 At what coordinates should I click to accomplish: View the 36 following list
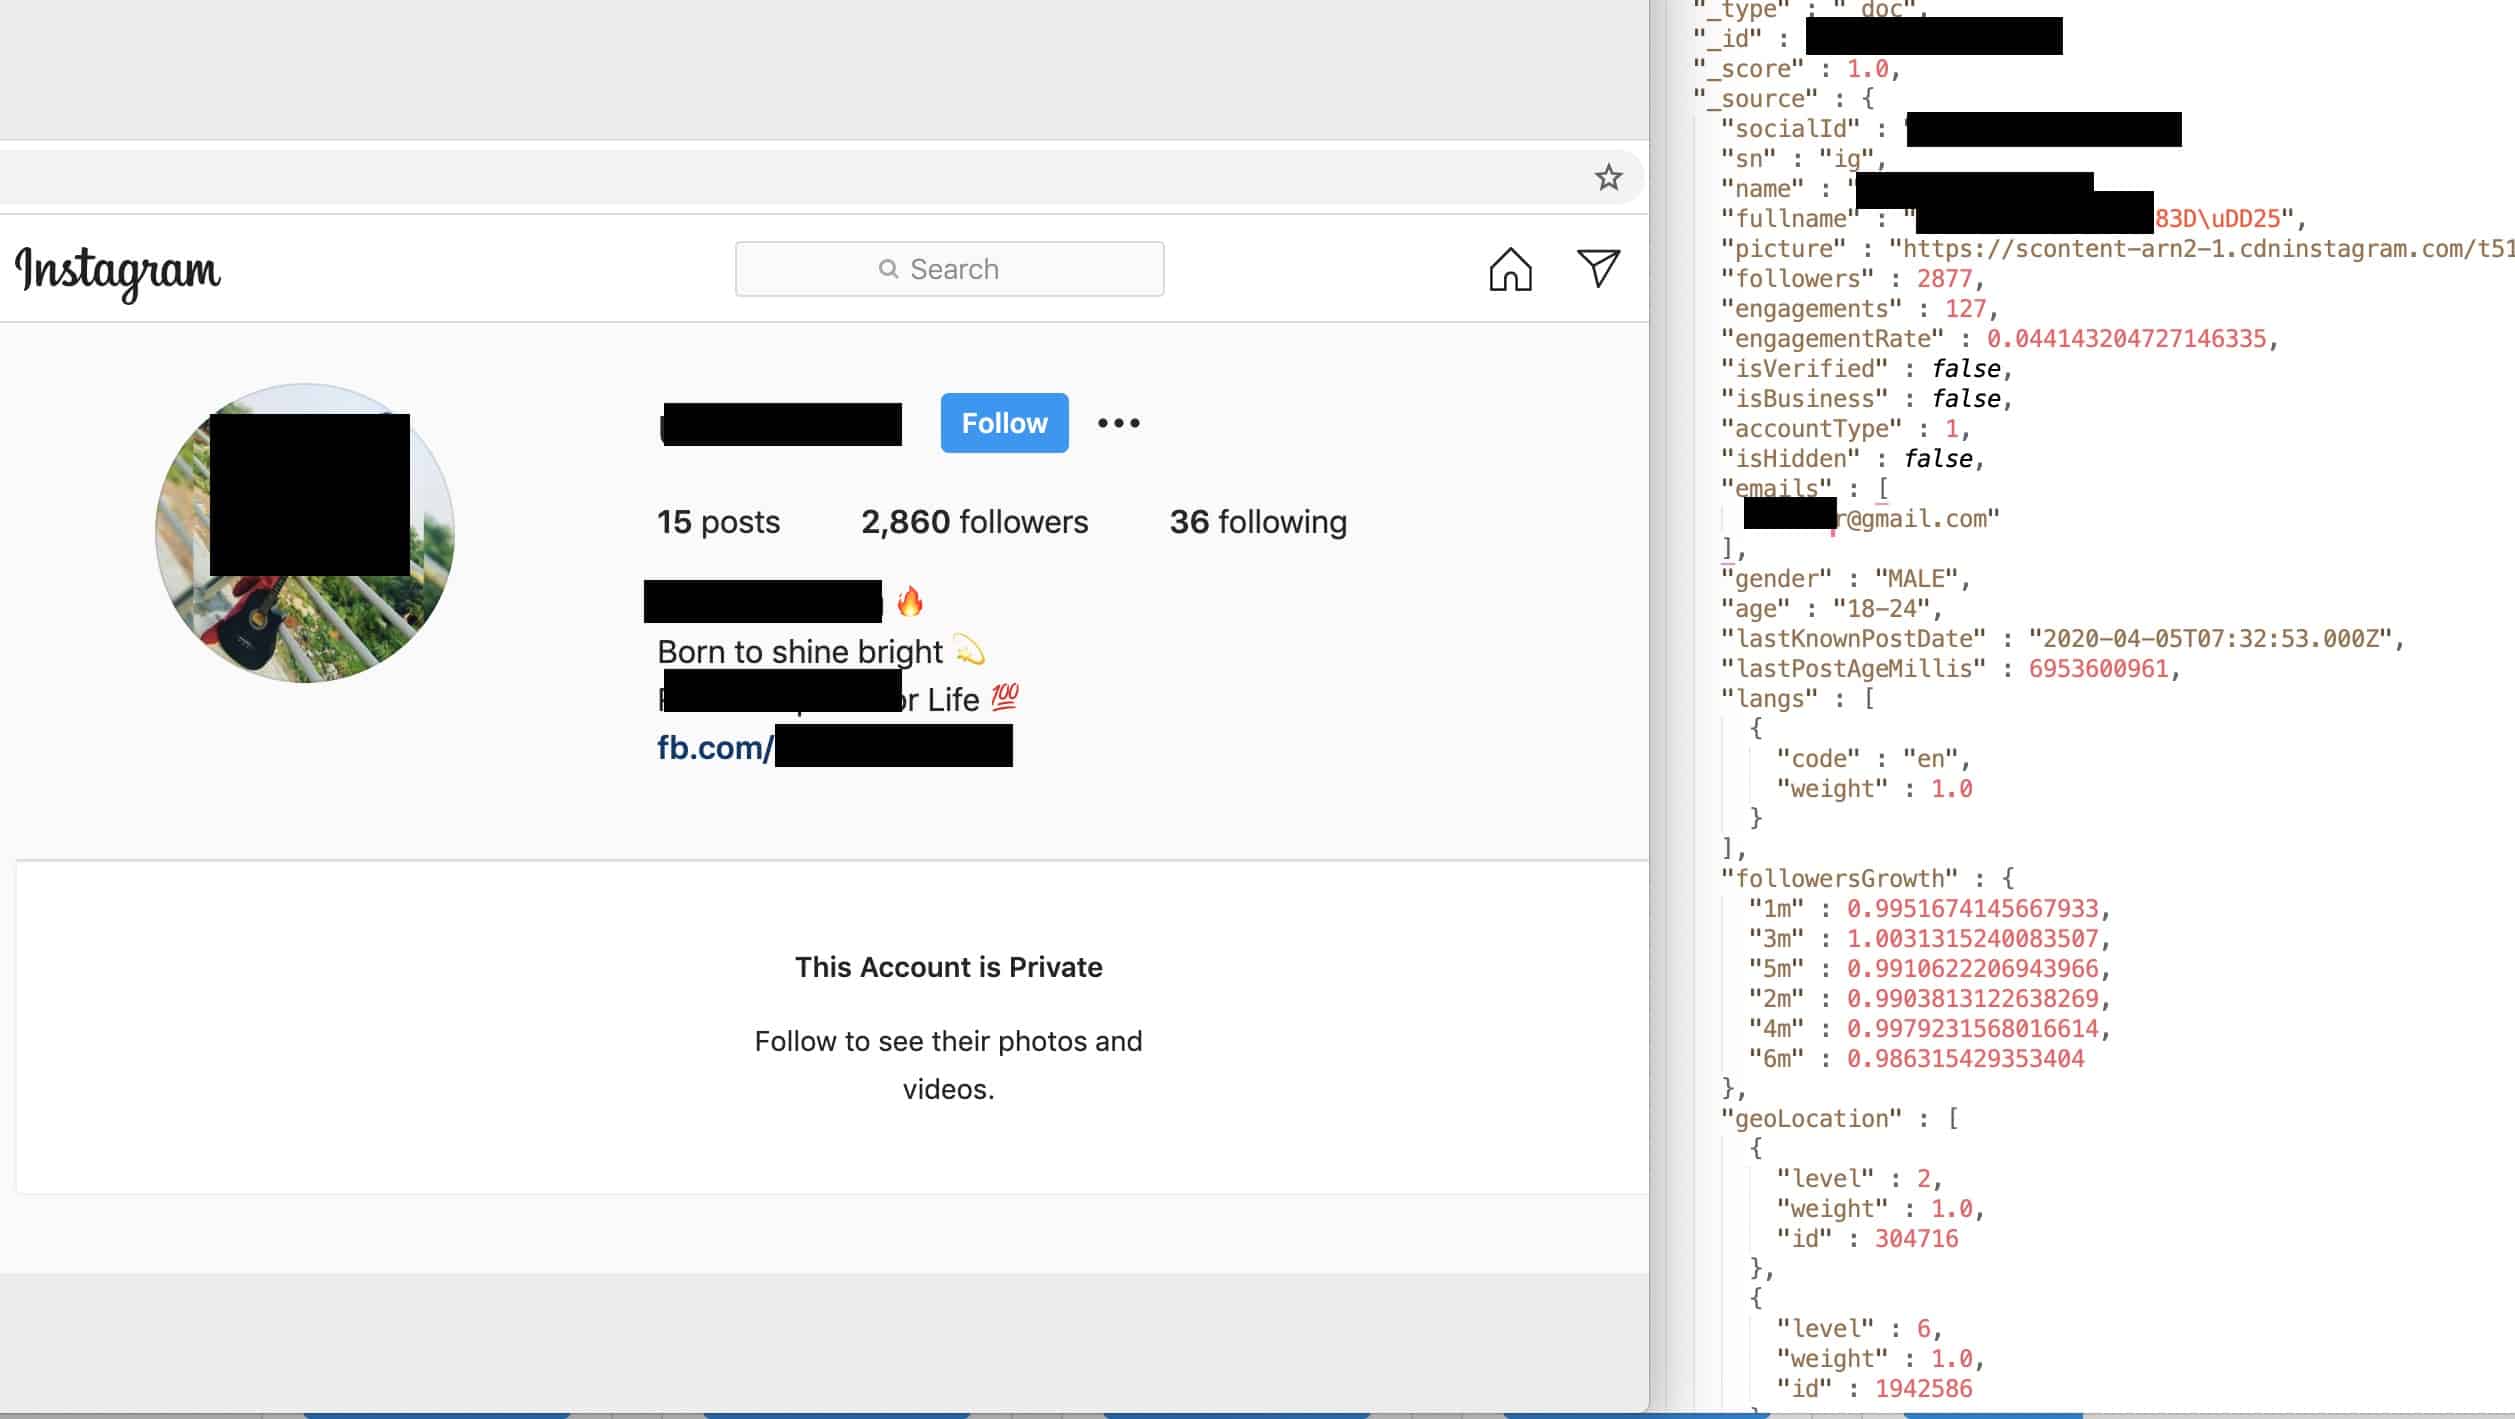[x=1257, y=522]
